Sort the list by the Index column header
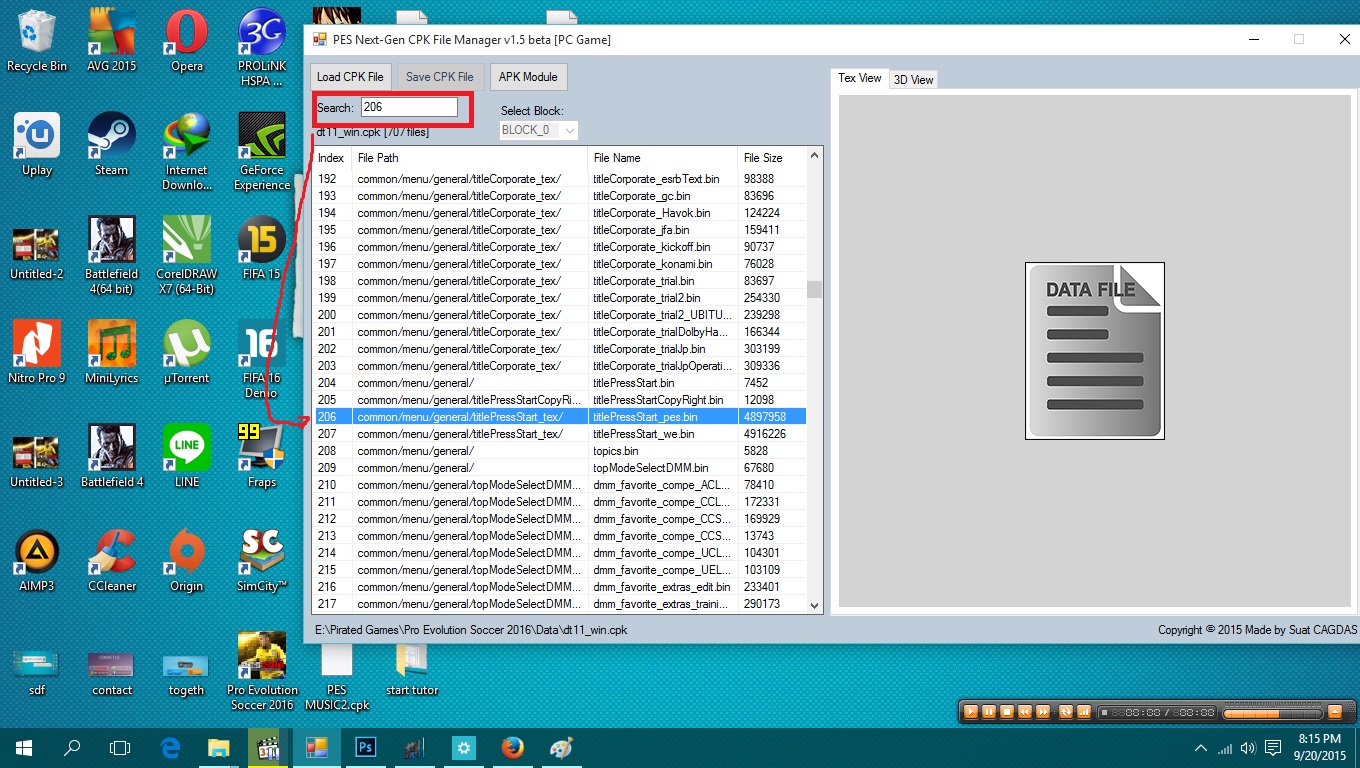This screenshot has height=768, width=1360. point(332,158)
